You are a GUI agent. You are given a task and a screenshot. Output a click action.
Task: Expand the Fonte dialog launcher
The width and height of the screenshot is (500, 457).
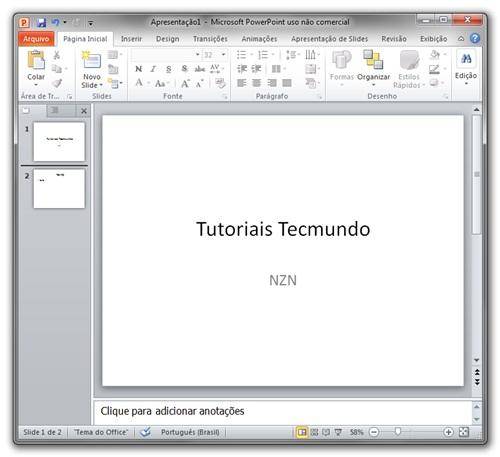point(225,97)
